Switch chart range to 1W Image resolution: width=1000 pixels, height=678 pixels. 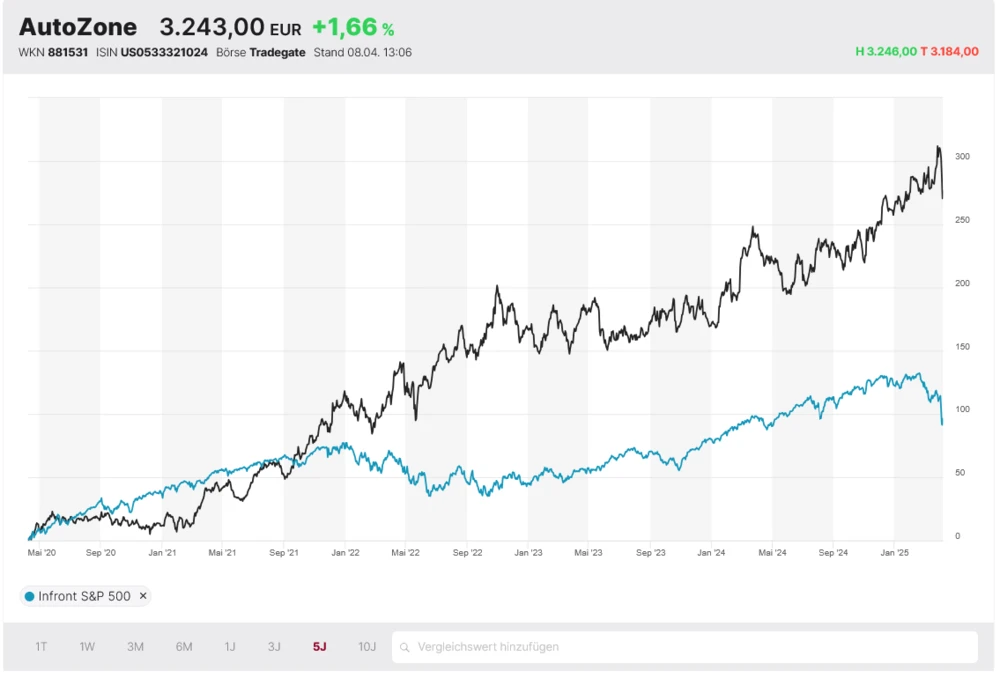coord(87,647)
